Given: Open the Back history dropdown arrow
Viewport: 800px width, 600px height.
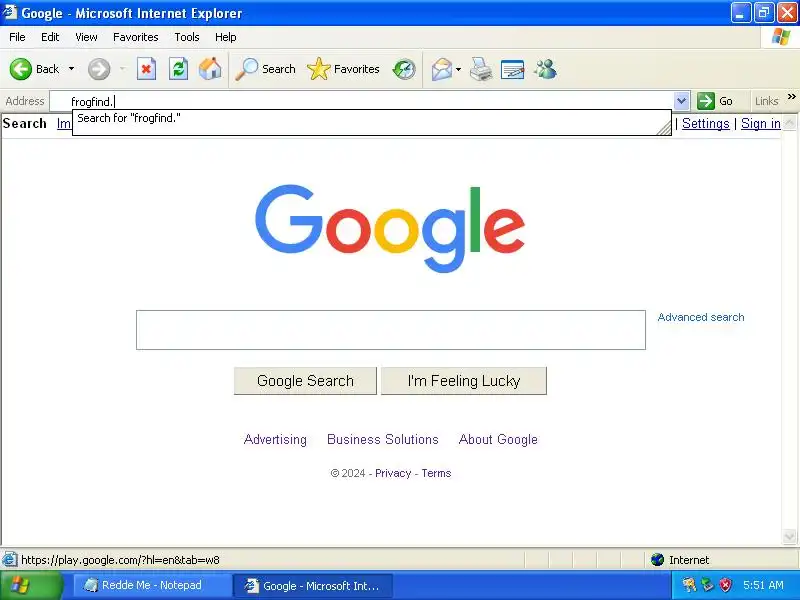Looking at the screenshot, I should [71, 69].
